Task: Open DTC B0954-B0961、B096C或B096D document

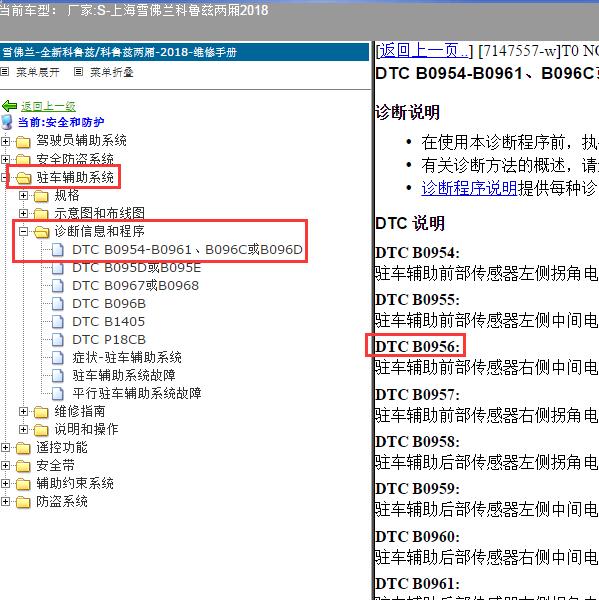Action: pos(188,249)
